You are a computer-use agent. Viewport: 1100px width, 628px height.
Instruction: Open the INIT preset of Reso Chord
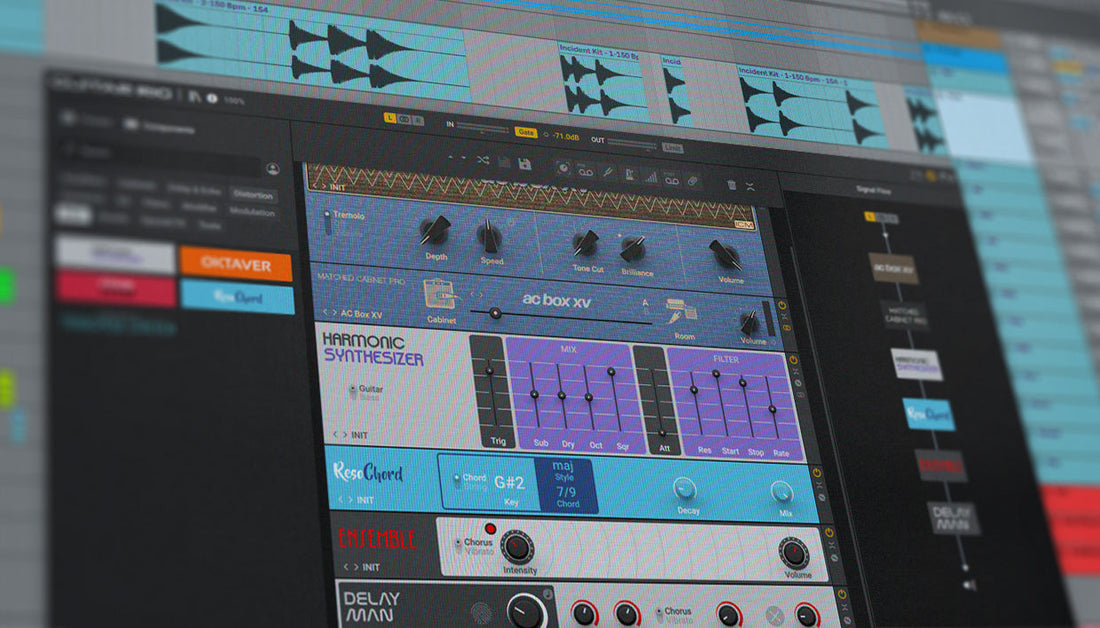365,500
